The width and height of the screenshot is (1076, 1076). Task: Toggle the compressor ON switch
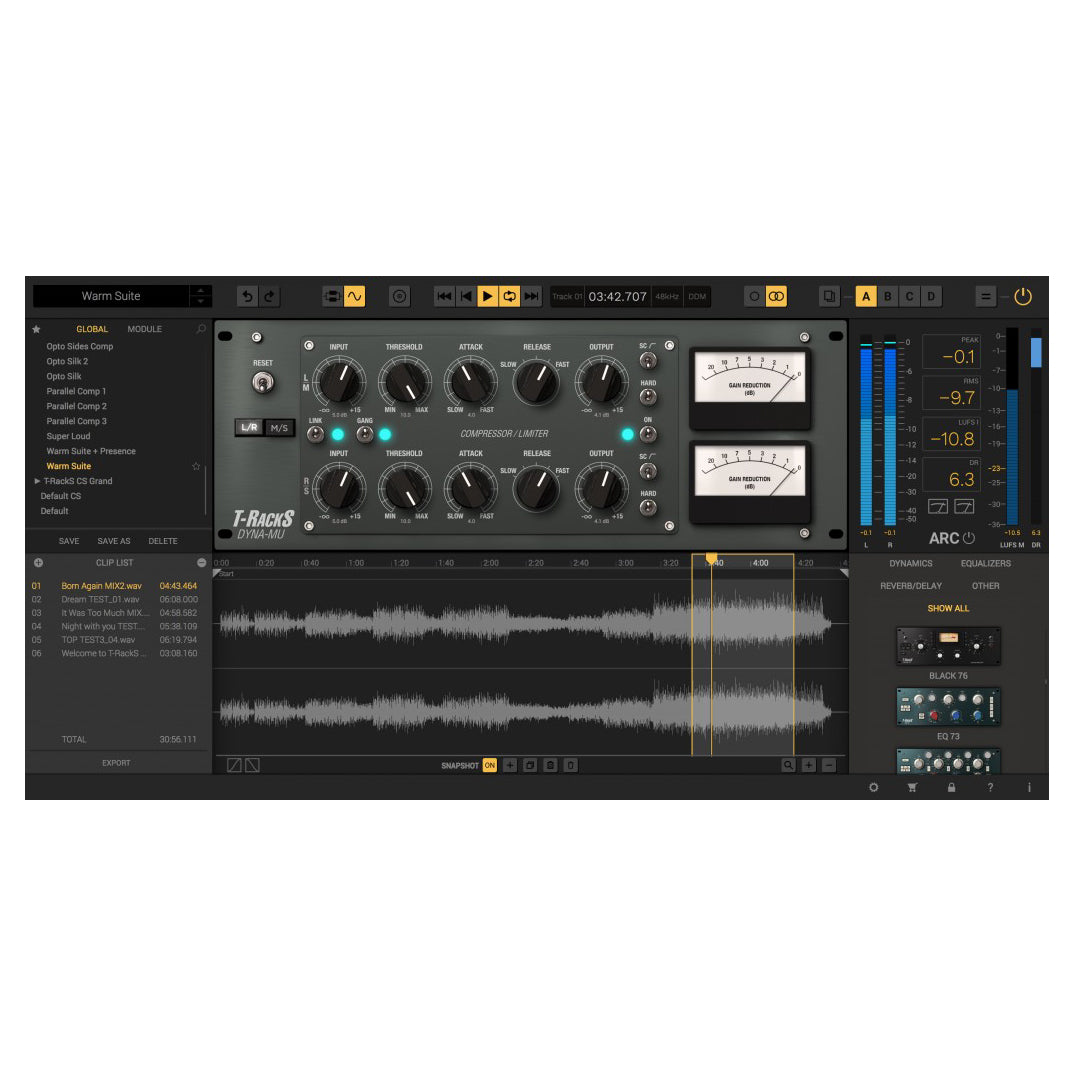pos(648,434)
